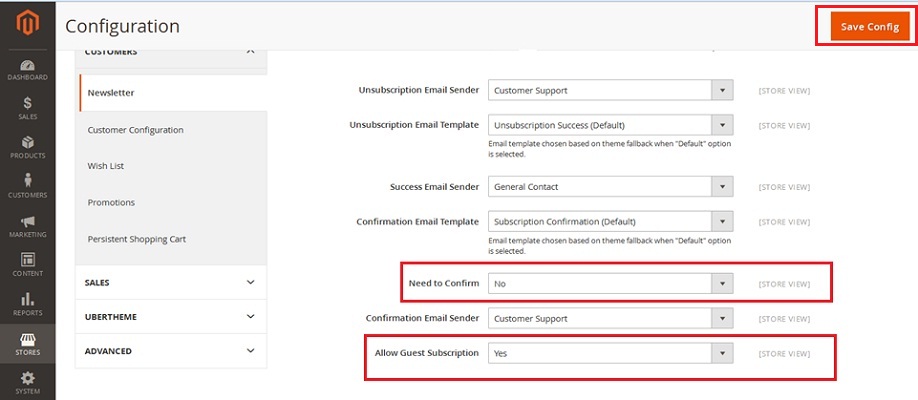Open the Confirmation Email Sender dropdown
Viewport: 918px width, 400px height.
click(611, 319)
